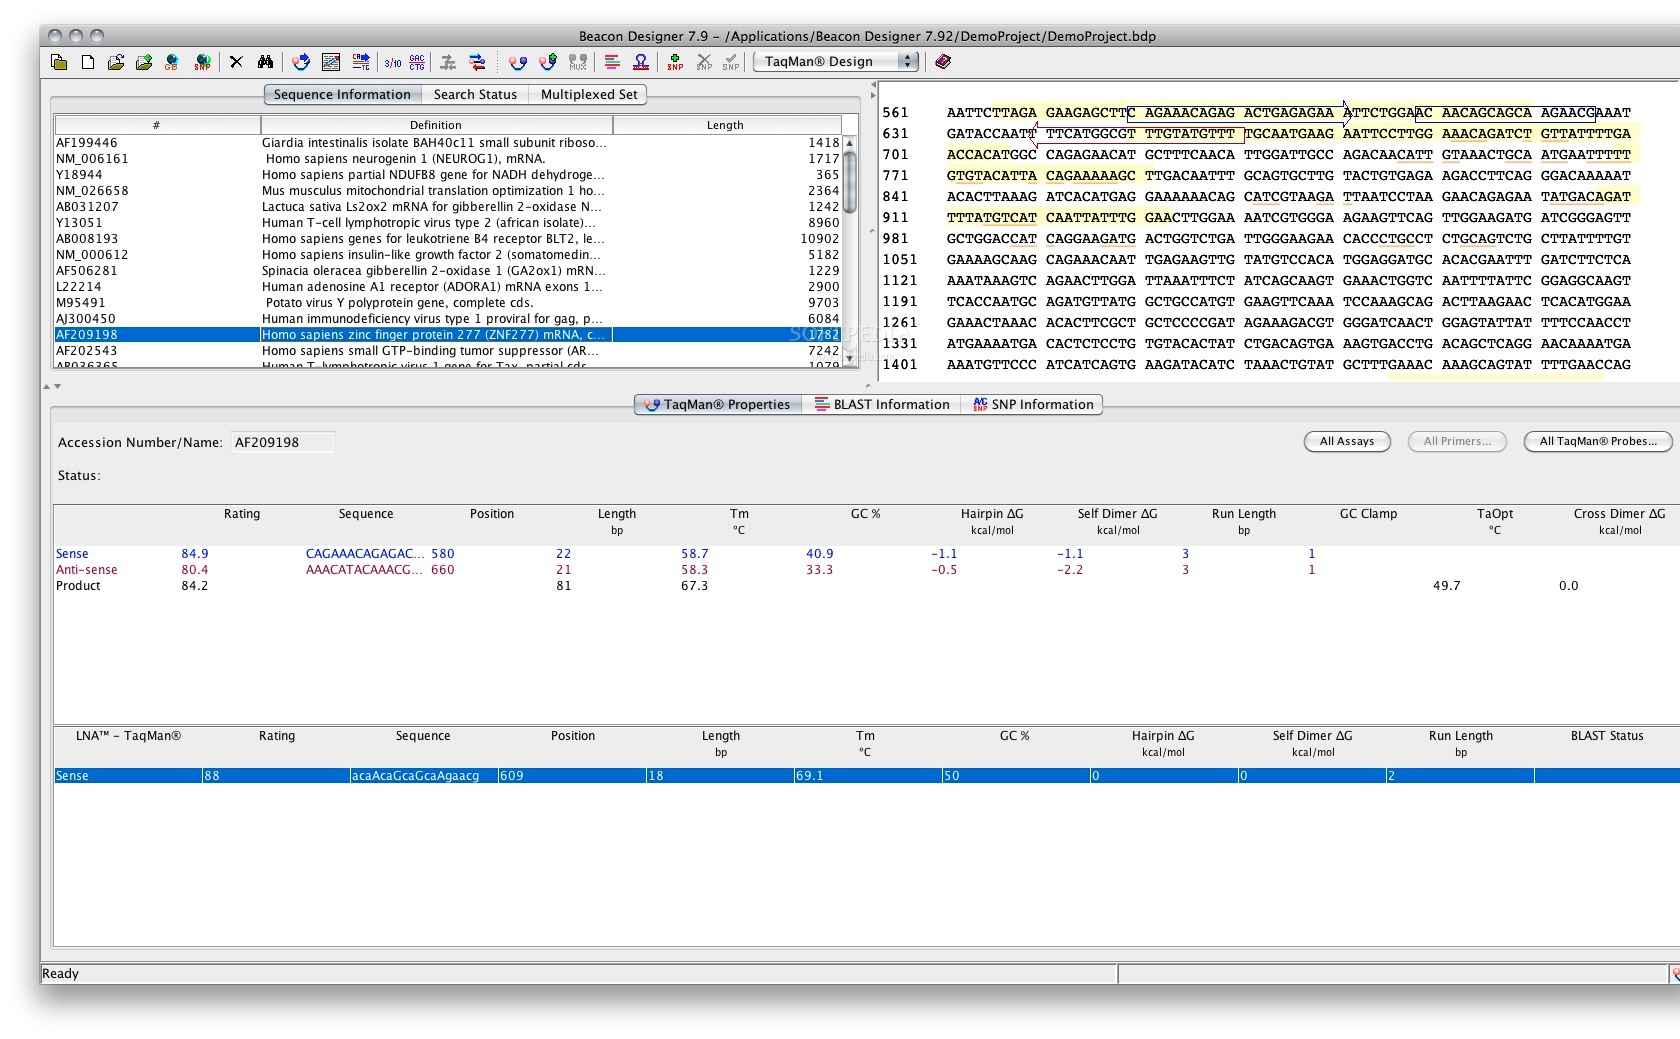Click the Definition column header
The image size is (1680, 1039).
tap(436, 125)
